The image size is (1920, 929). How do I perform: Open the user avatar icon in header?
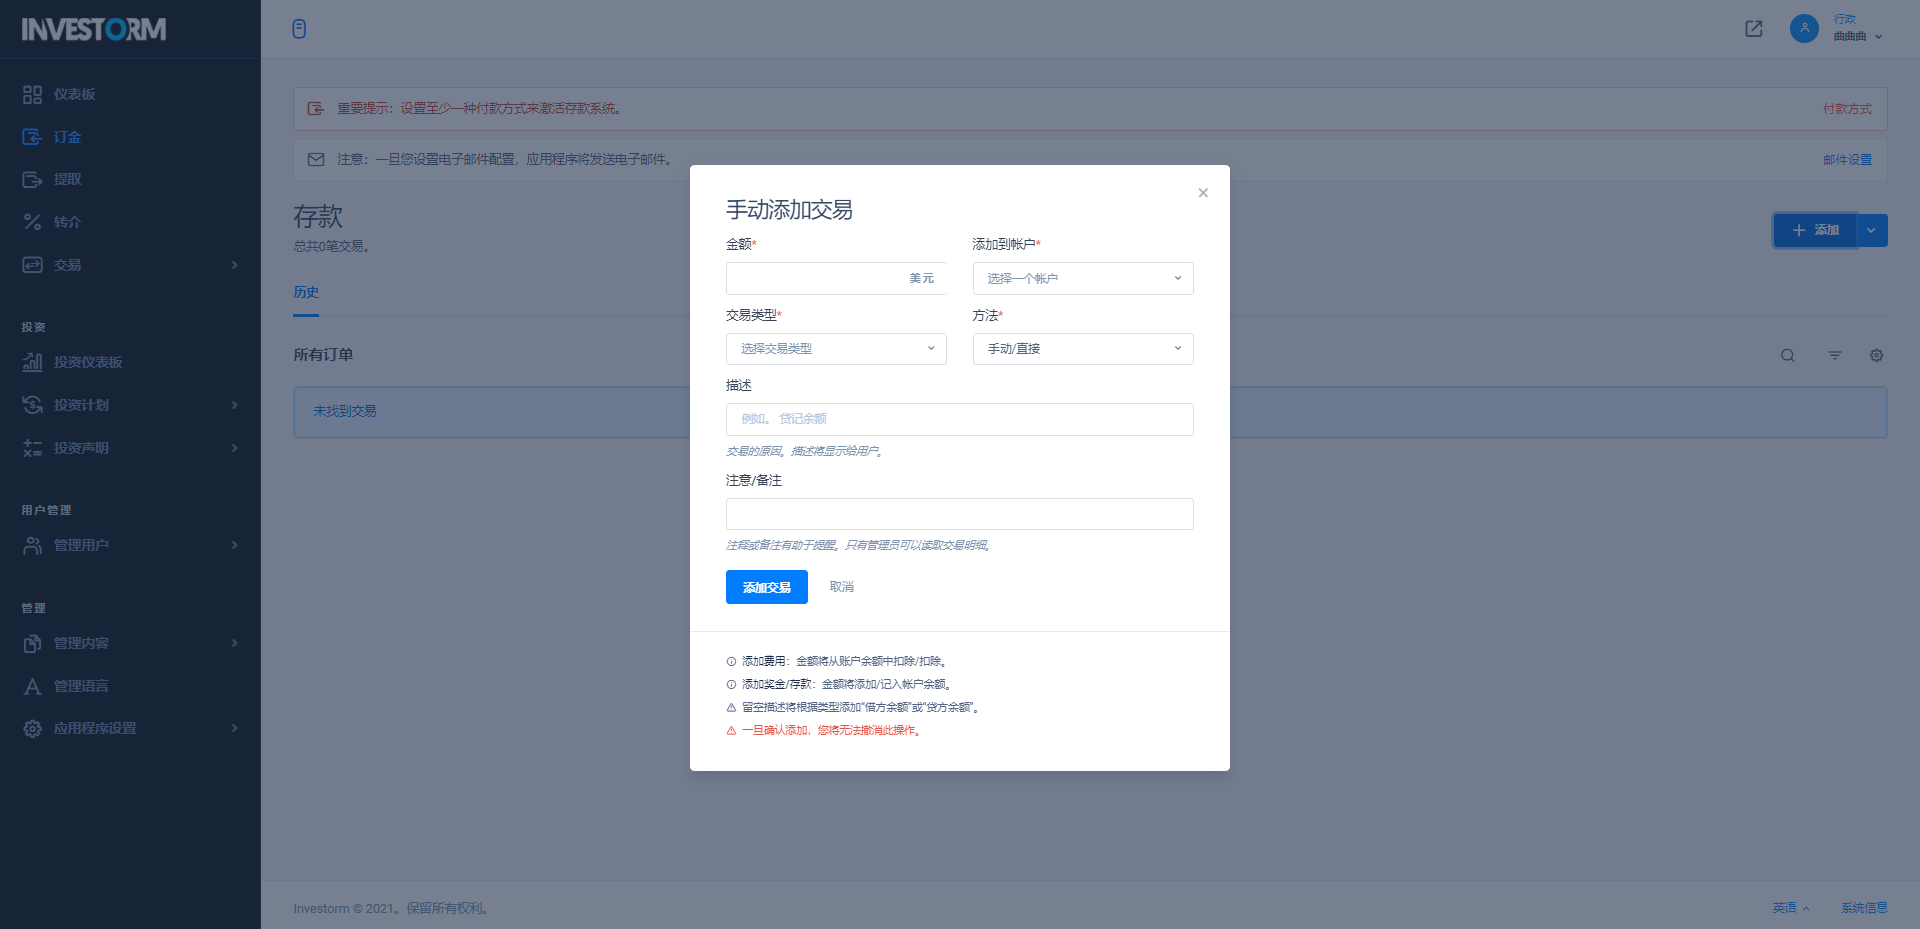click(x=1804, y=28)
